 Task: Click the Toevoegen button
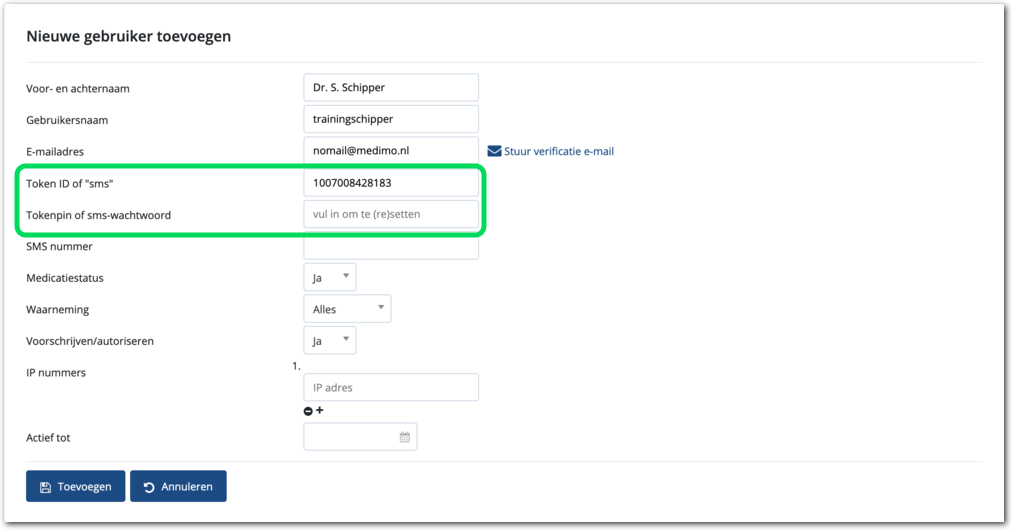[x=76, y=487]
